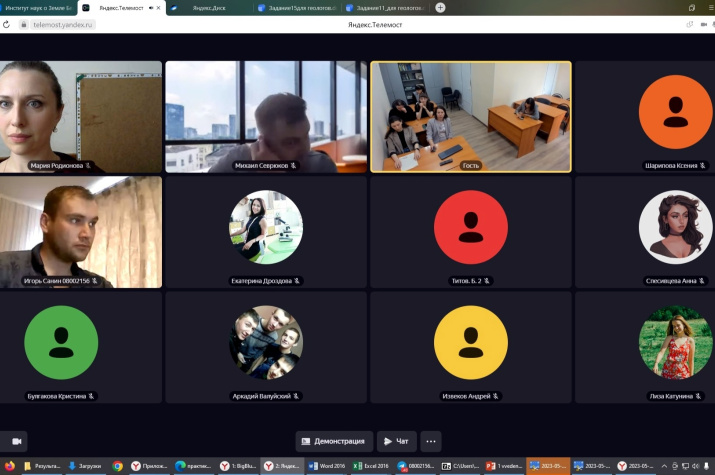The height and width of the screenshot is (475, 715).
Task: Click the speaker icon on the Телемост tab
Action: (150, 7)
